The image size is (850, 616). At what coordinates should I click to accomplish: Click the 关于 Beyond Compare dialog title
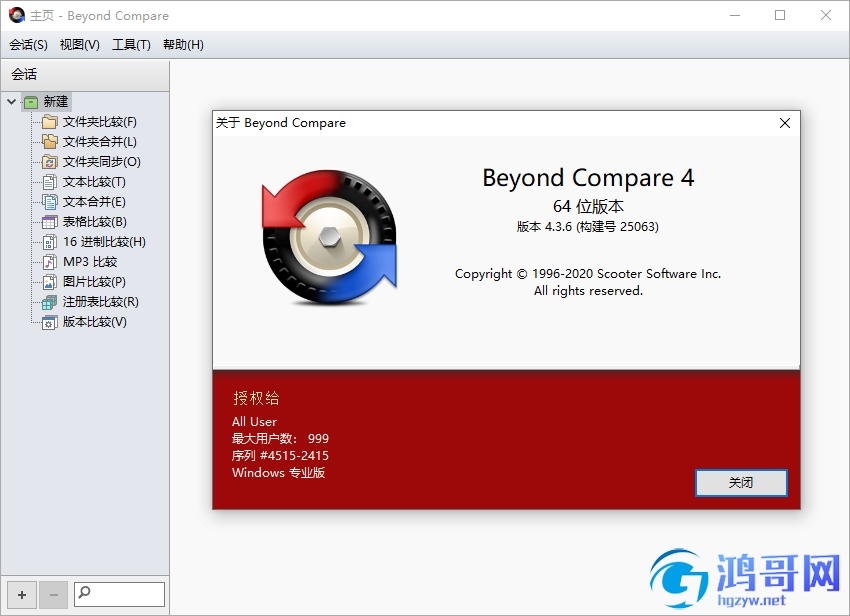281,123
